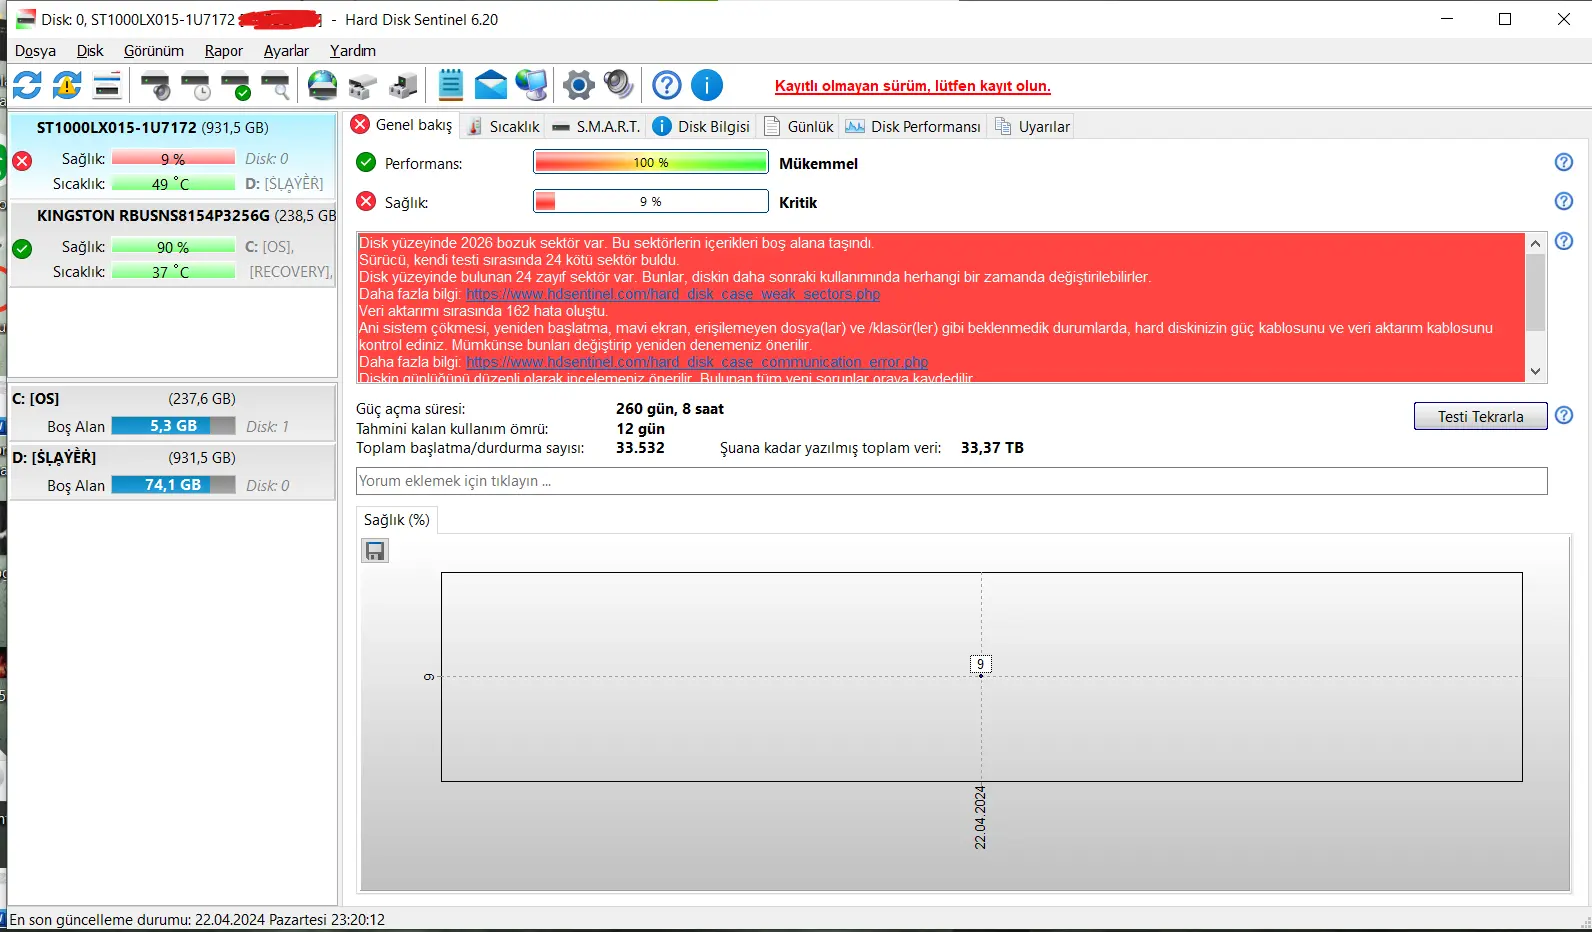This screenshot has height=932, width=1592.
Task: Open the notepad report icon
Action: pyautogui.click(x=451, y=85)
